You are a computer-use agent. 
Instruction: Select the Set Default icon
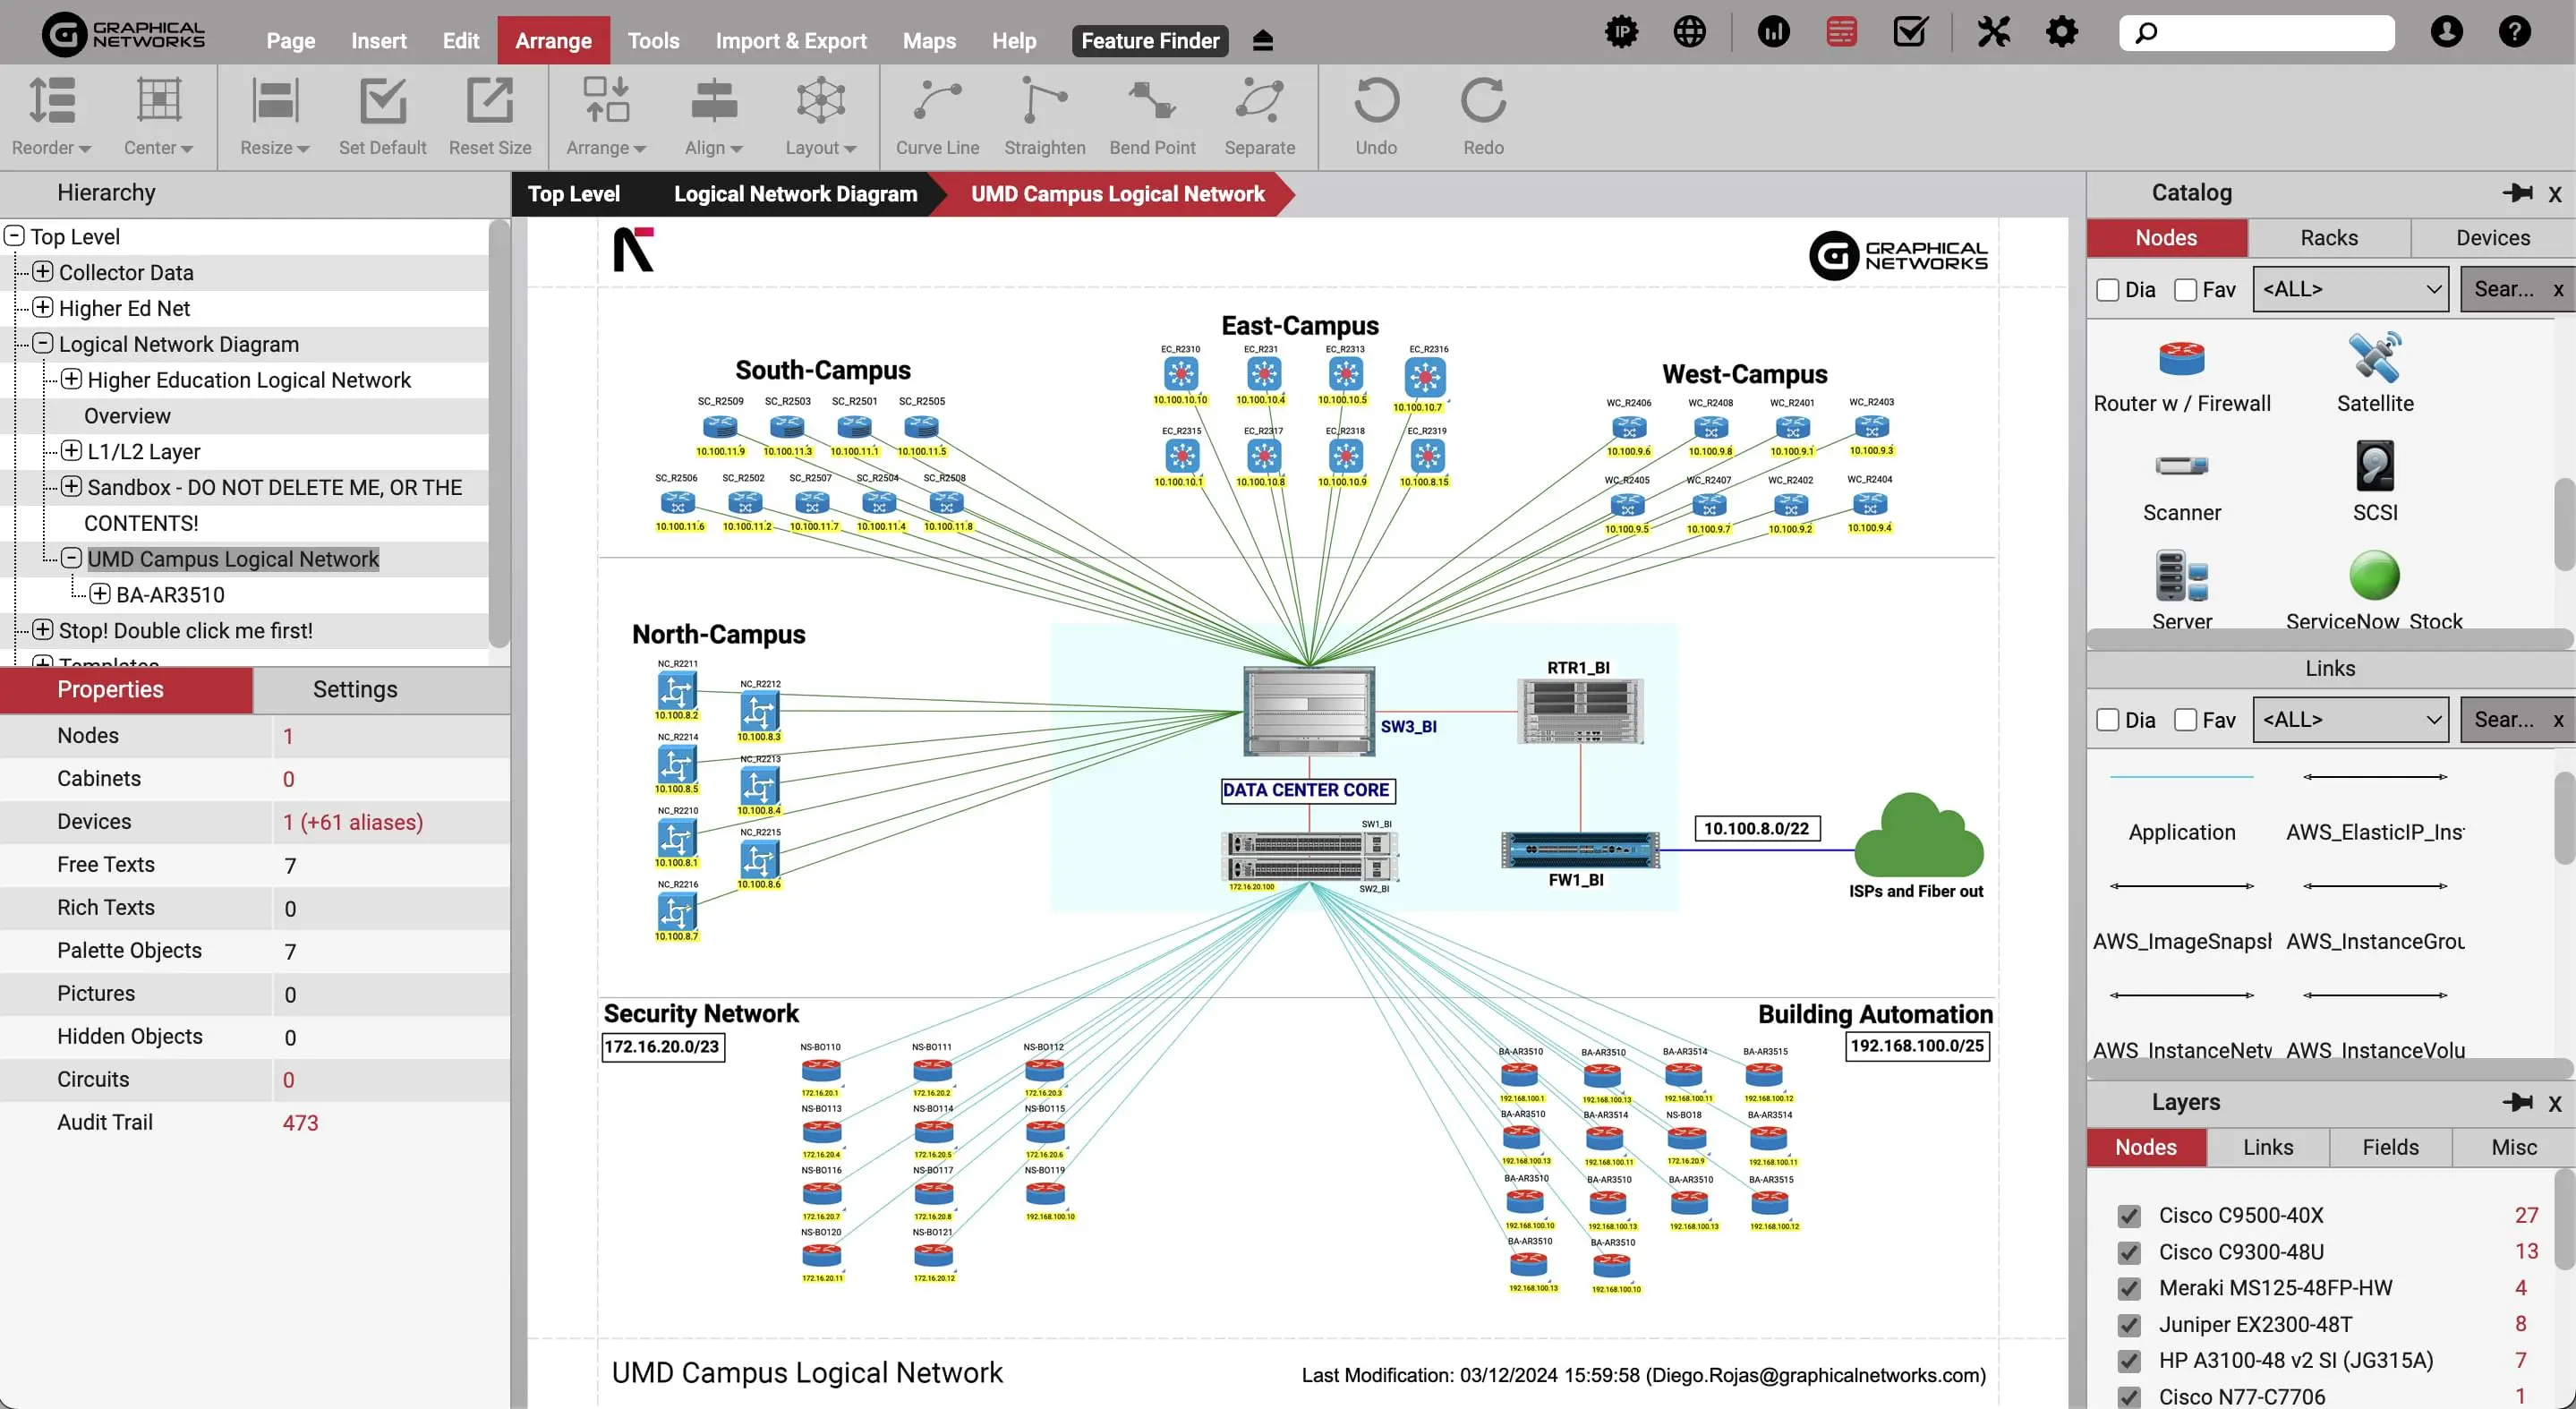click(382, 102)
